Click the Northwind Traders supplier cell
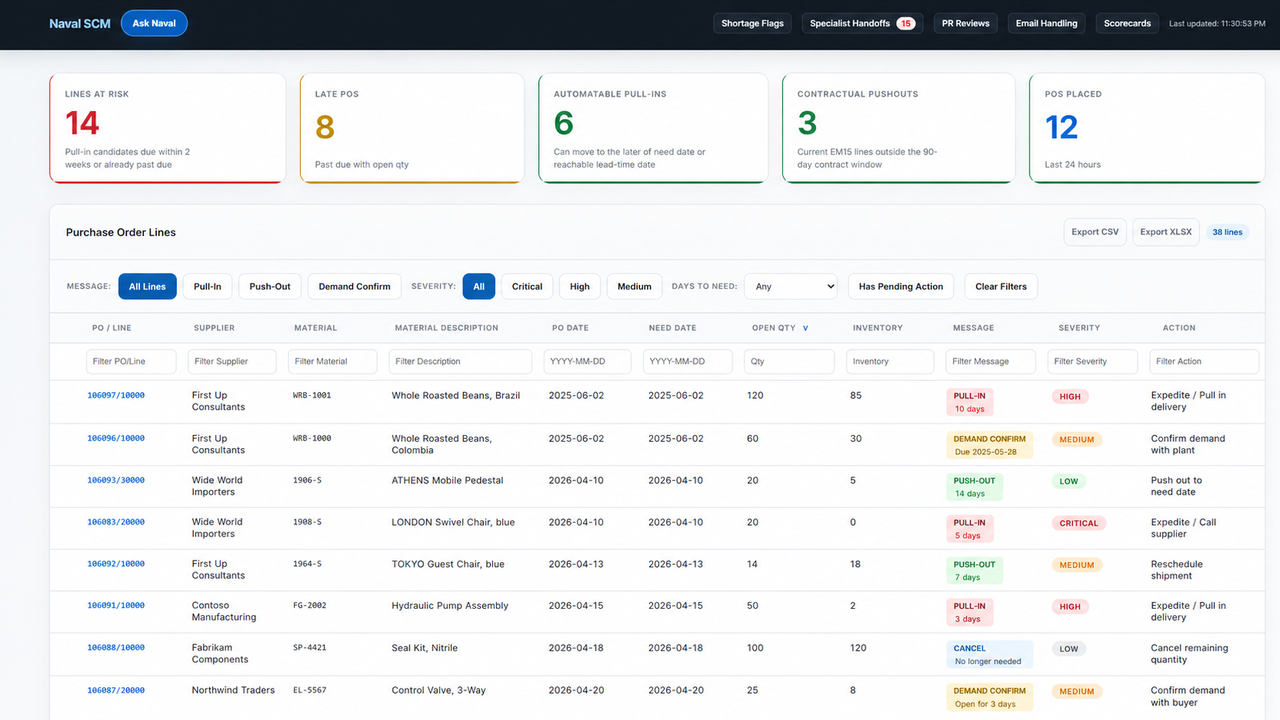Image resolution: width=1280 pixels, height=720 pixels. (x=233, y=690)
